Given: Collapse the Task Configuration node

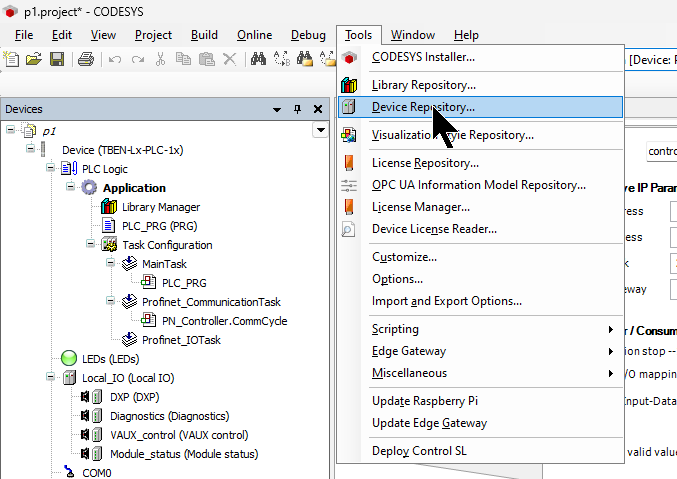Looking at the screenshot, I should pos(90,243).
